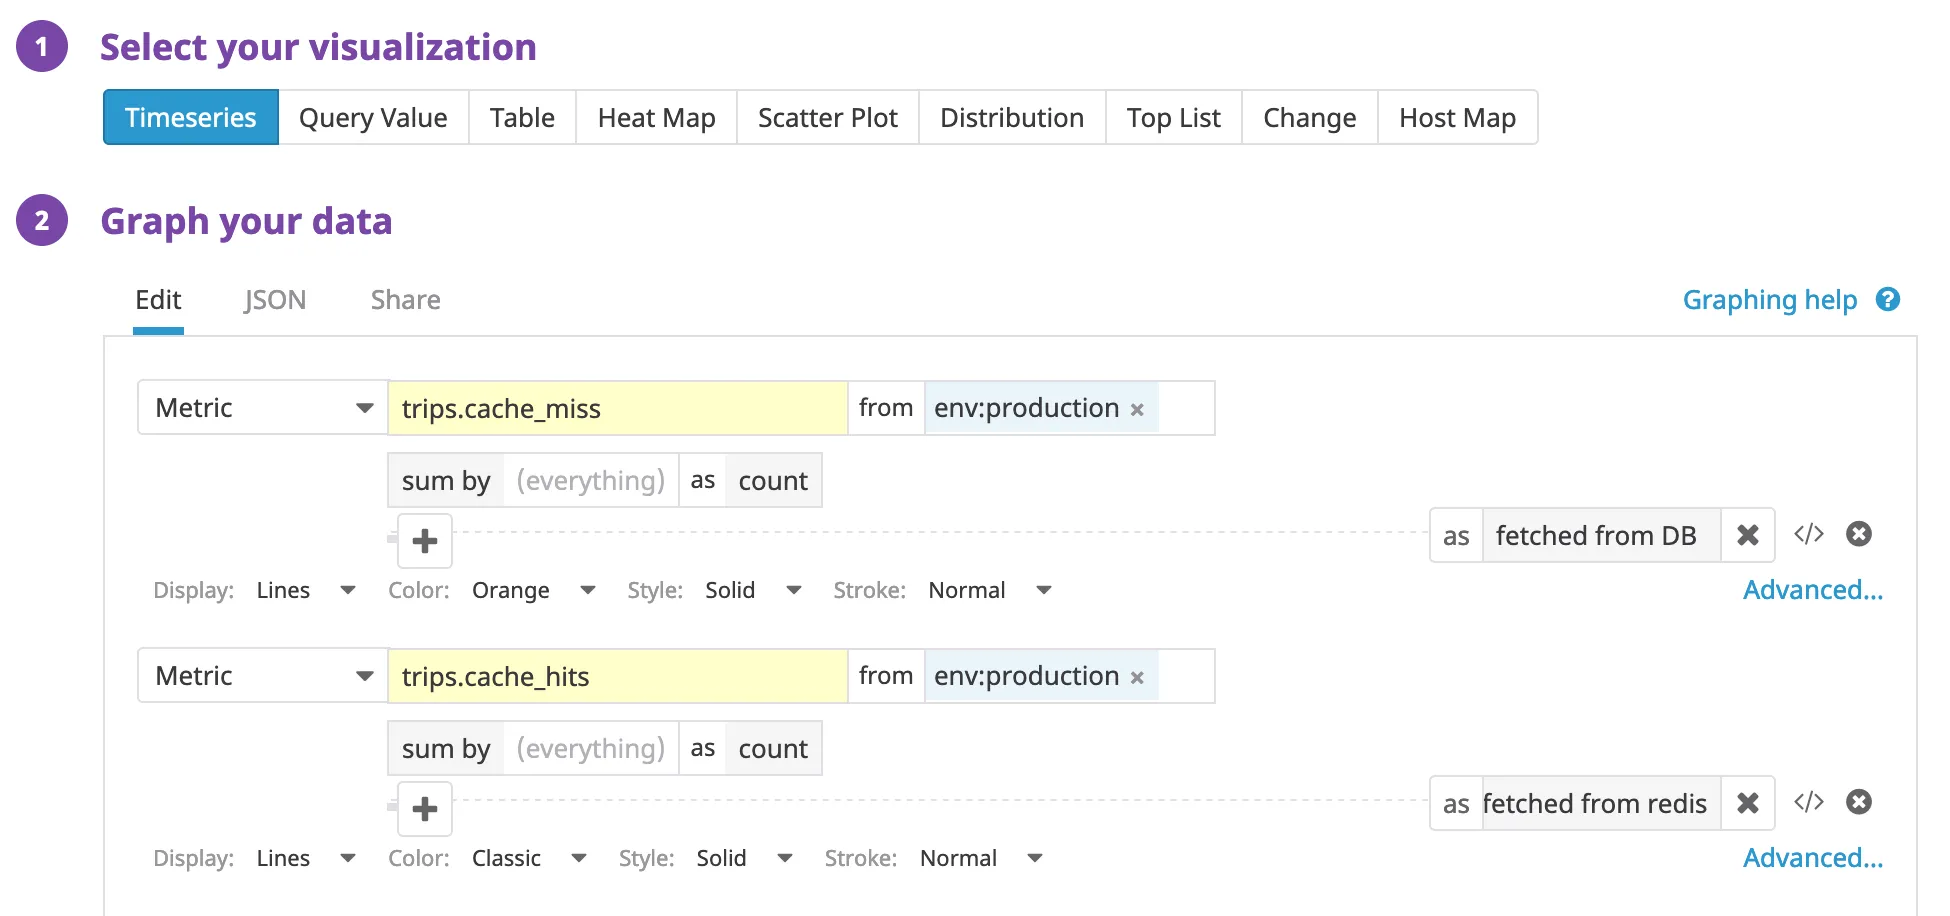The height and width of the screenshot is (916, 1950).
Task: Clear the 'fetched from DB' alias
Action: 1748,535
